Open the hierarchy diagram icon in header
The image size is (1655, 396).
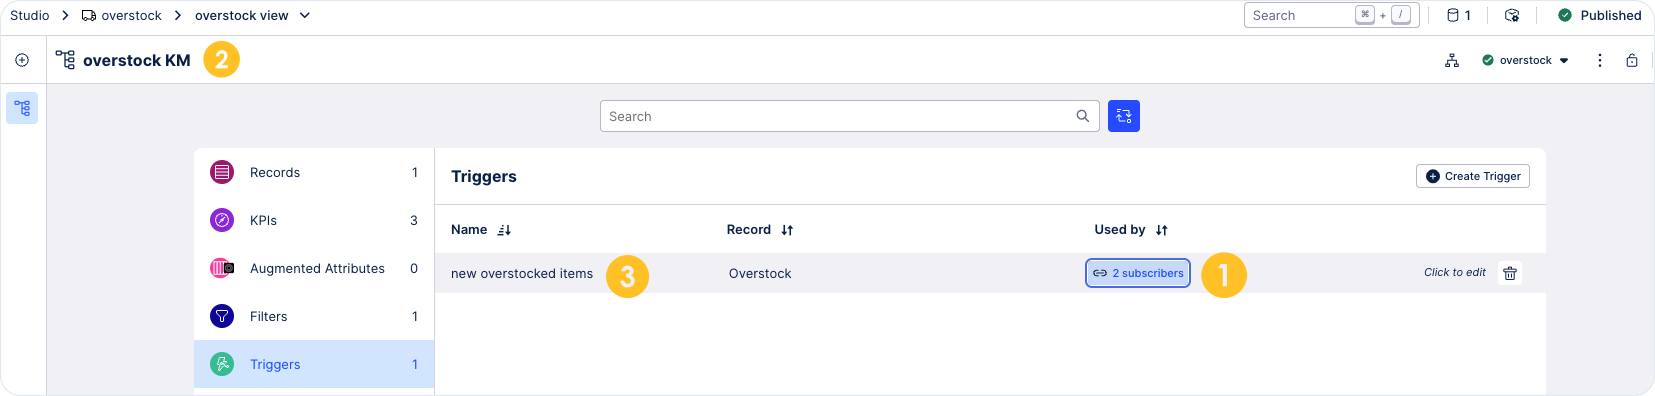click(1452, 61)
